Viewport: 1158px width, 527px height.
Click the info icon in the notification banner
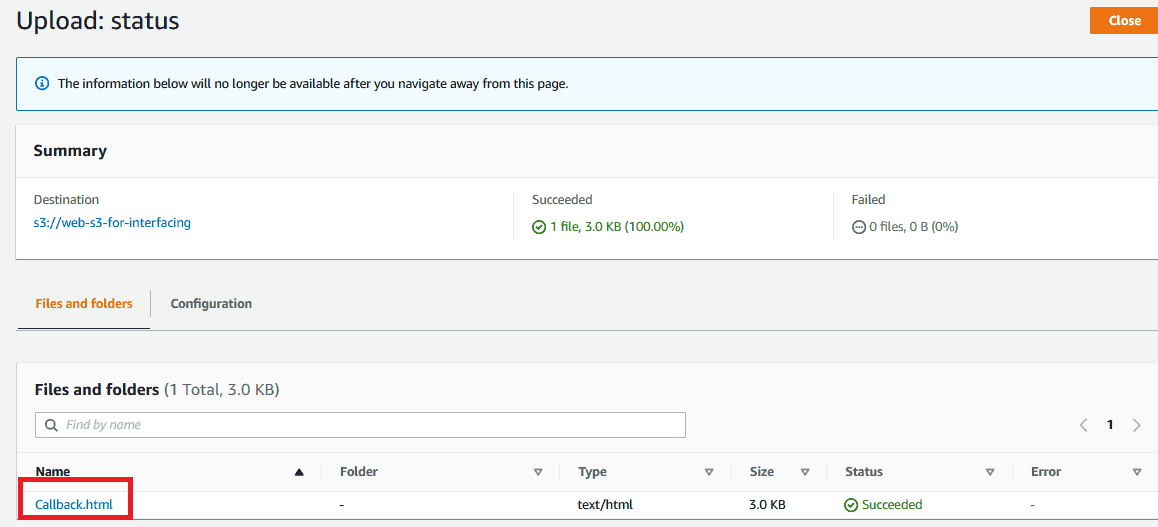pos(42,84)
